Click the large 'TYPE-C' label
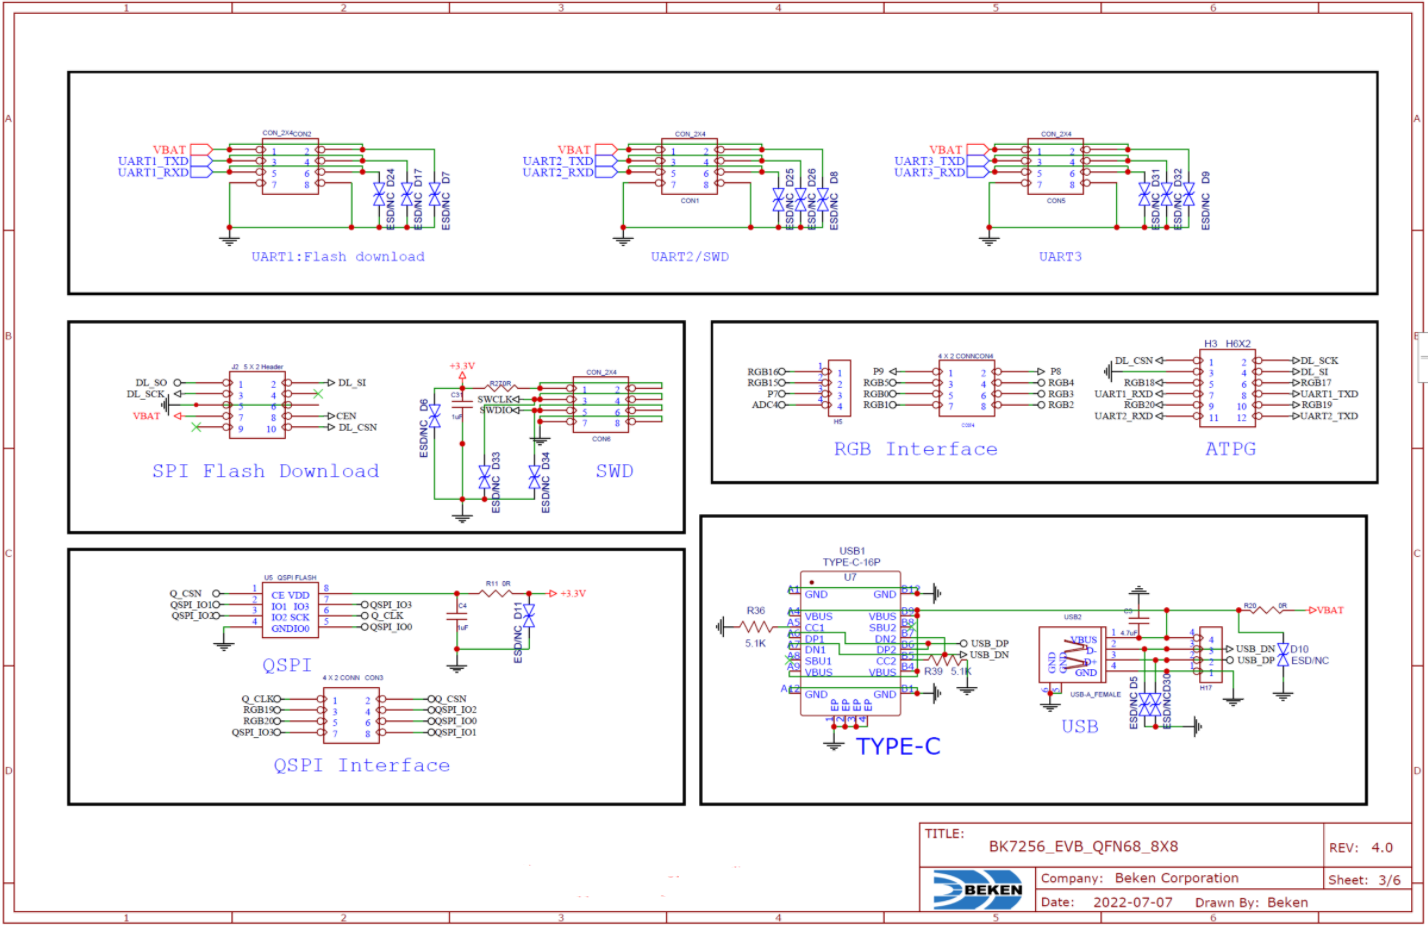 point(898,746)
